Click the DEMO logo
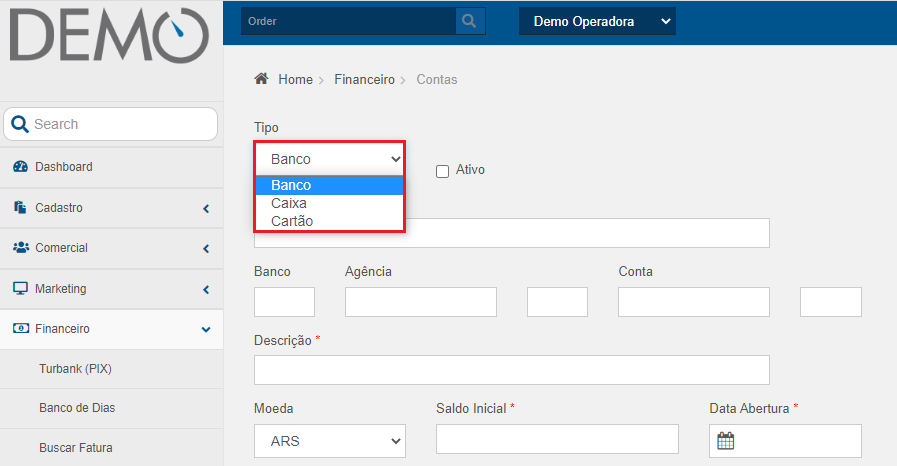 tap(109, 35)
